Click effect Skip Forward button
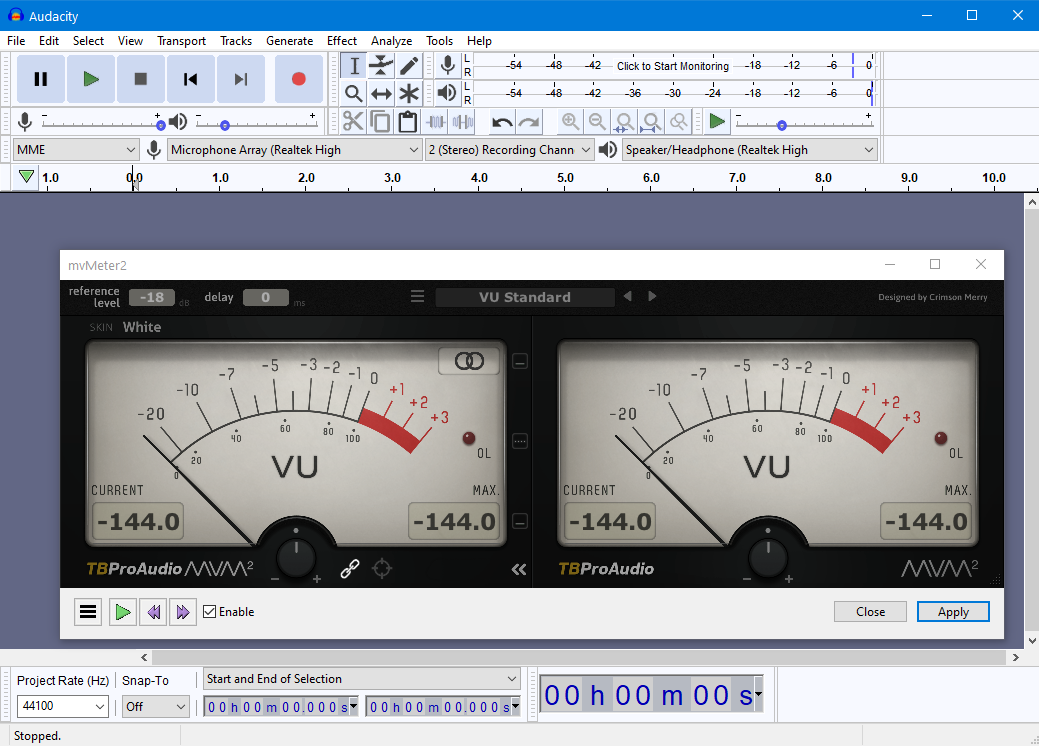The image size is (1039, 746). pos(183,612)
